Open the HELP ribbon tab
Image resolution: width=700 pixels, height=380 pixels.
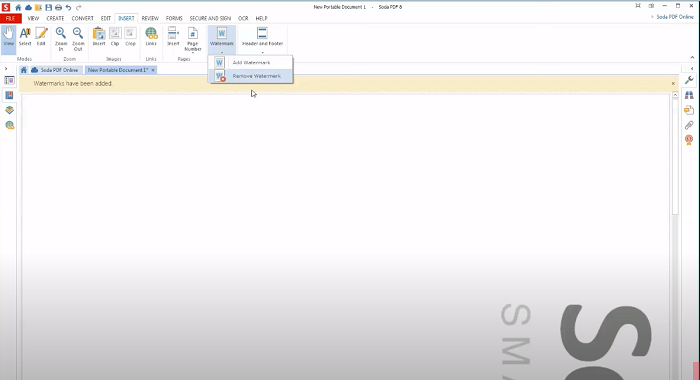(x=262, y=18)
